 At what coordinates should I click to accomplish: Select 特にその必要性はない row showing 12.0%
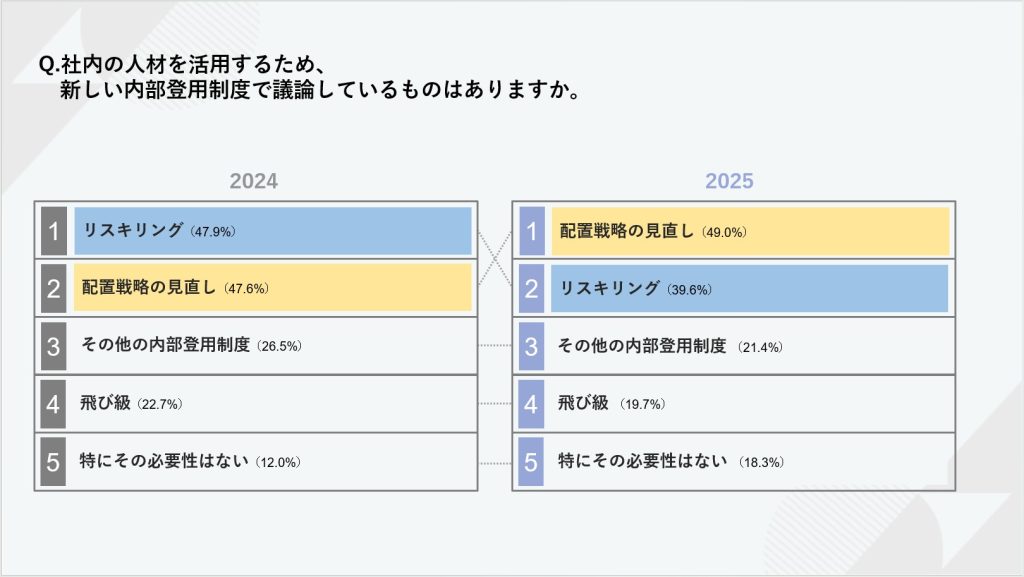tap(272, 462)
